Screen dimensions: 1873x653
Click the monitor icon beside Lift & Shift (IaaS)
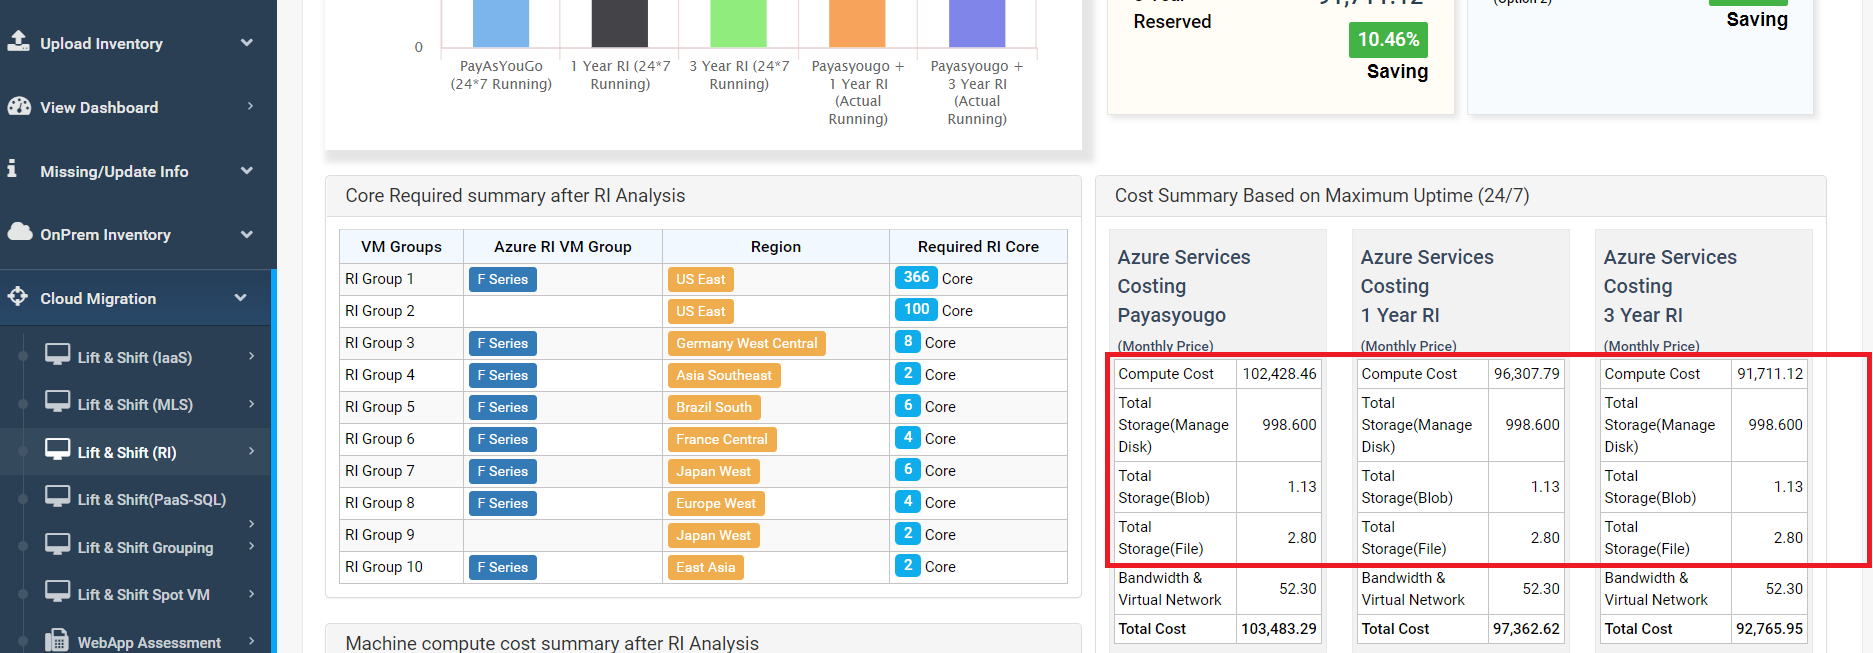(57, 355)
